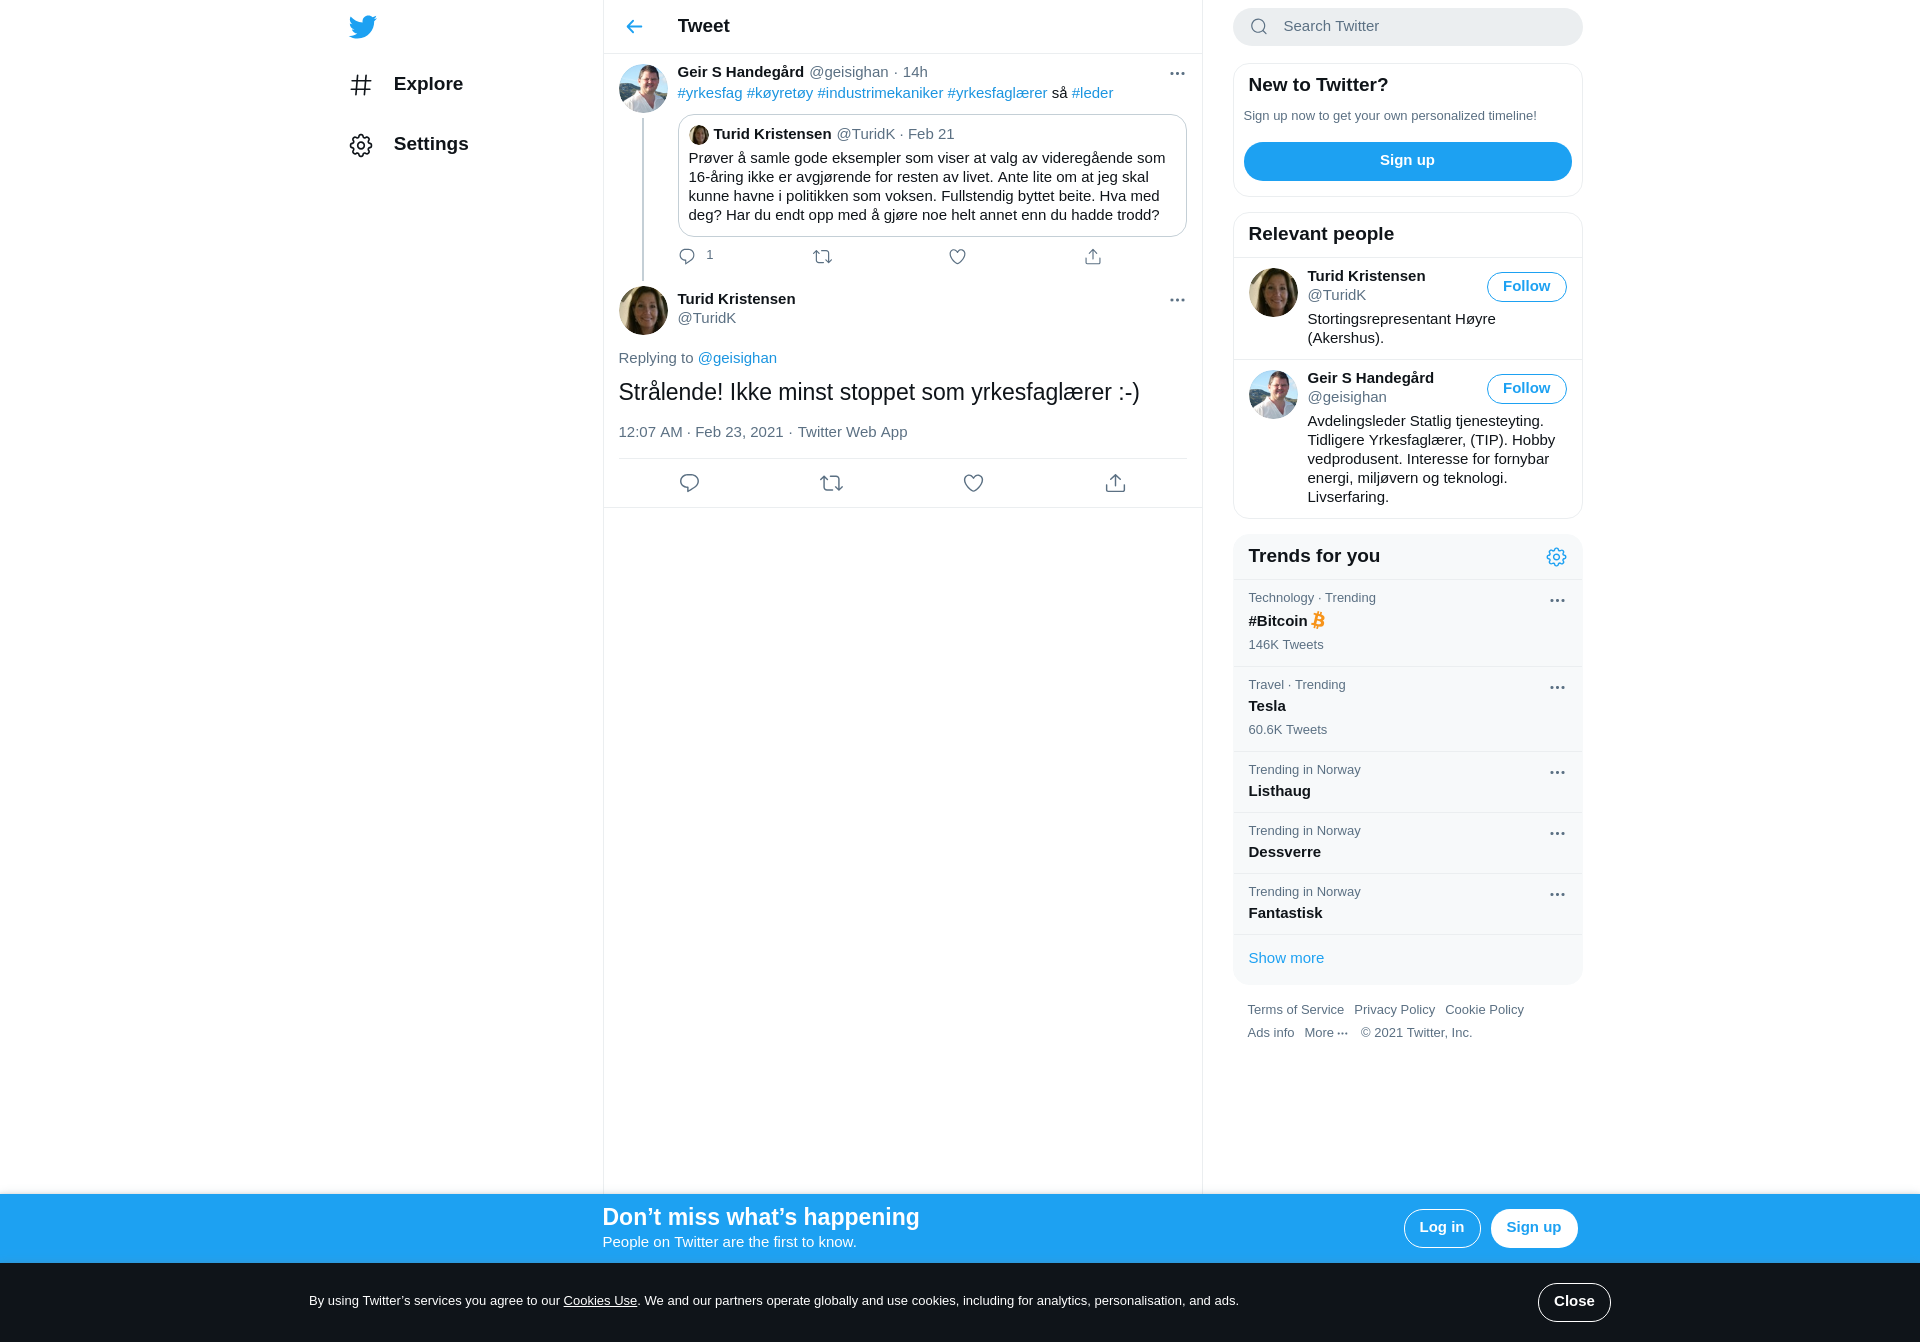The width and height of the screenshot is (1920, 1342).
Task: Open Explore in the sidebar
Action: pos(407,84)
